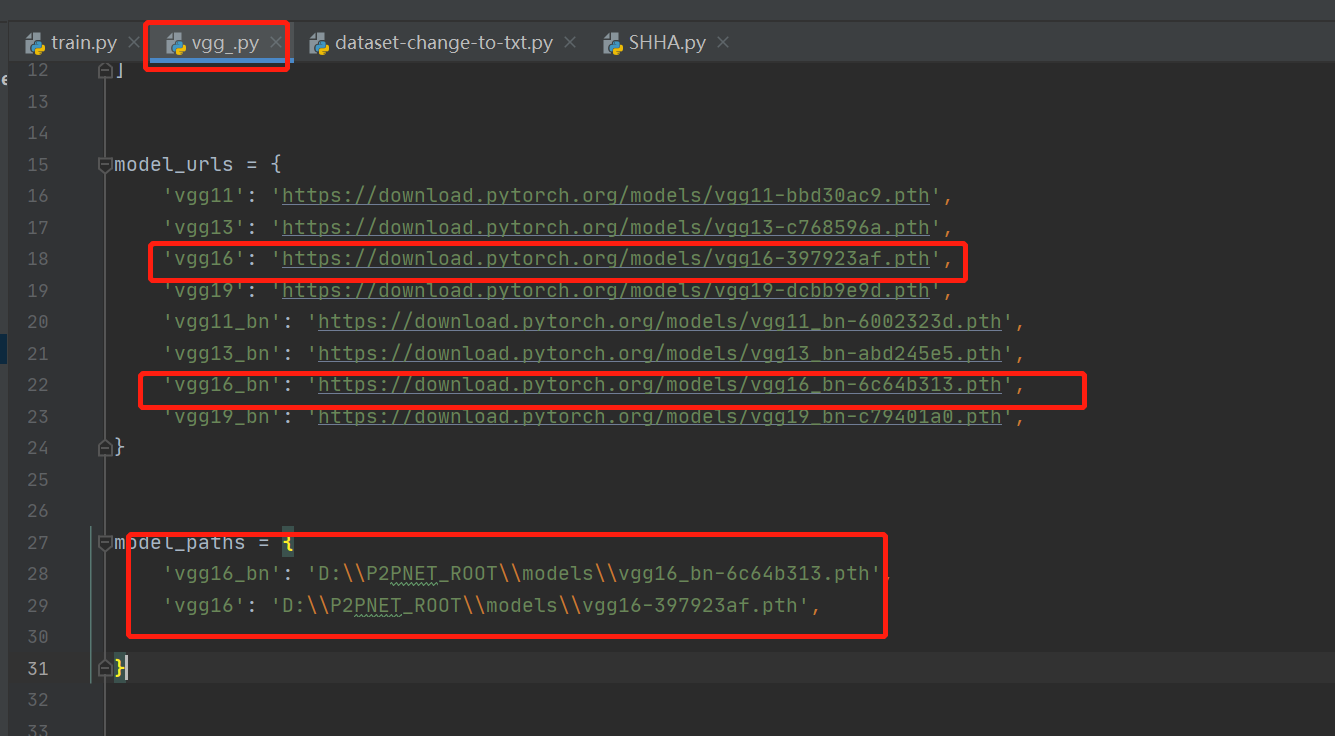Click the 'vgg16' key on line 29

coord(204,605)
